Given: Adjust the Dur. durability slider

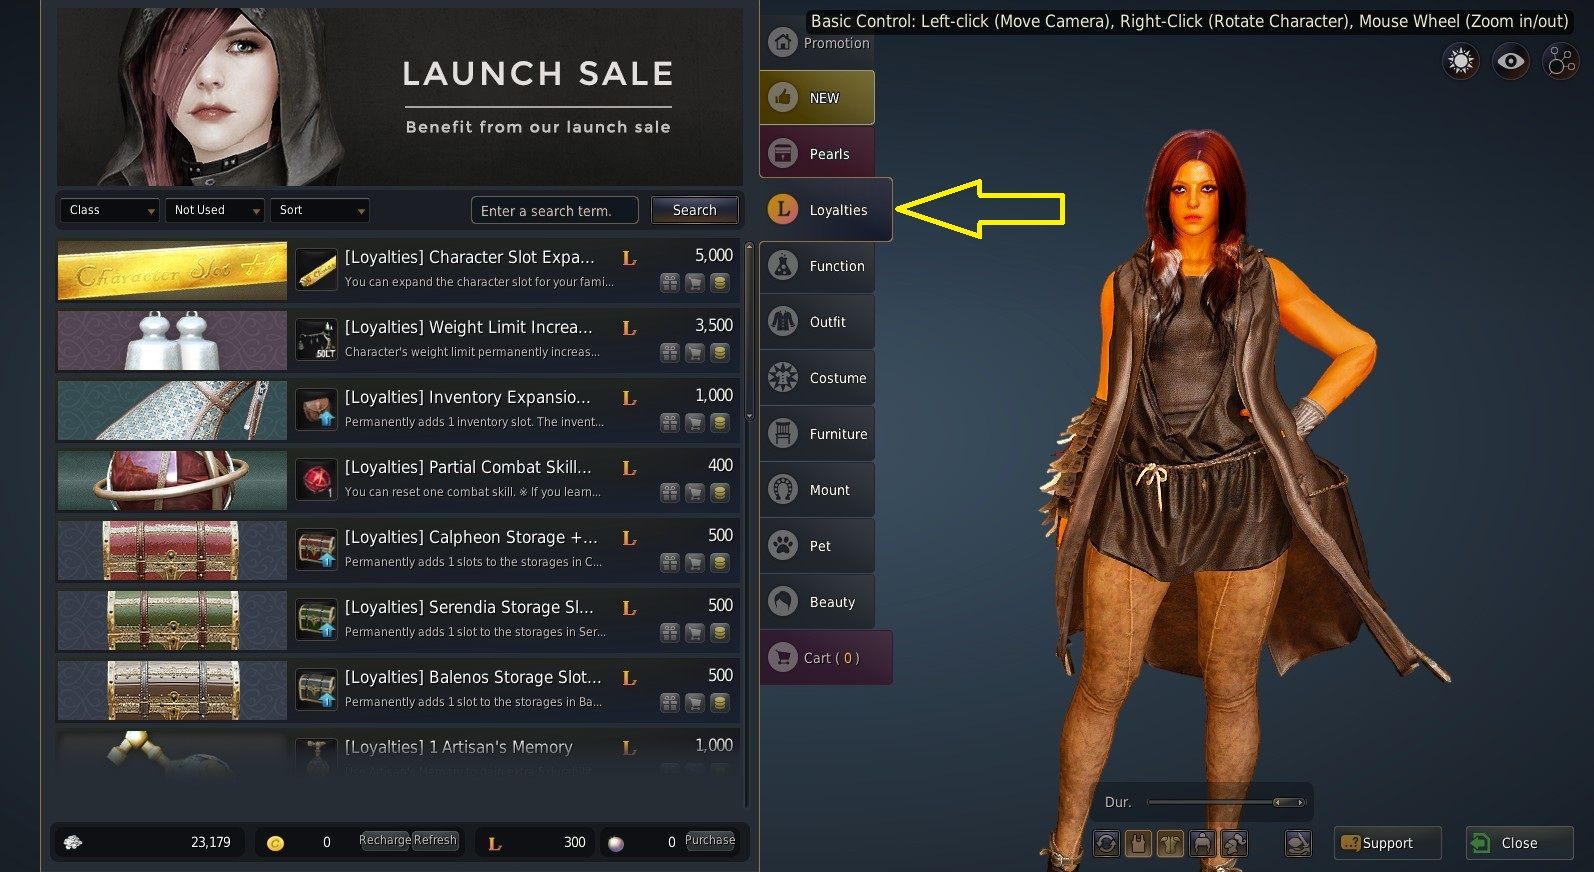Looking at the screenshot, I should (1227, 802).
